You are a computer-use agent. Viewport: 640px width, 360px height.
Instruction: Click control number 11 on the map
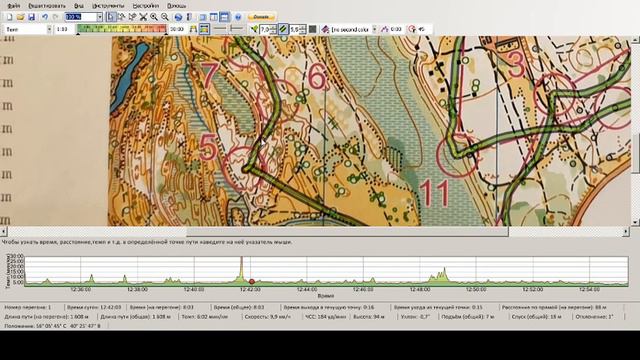(435, 193)
